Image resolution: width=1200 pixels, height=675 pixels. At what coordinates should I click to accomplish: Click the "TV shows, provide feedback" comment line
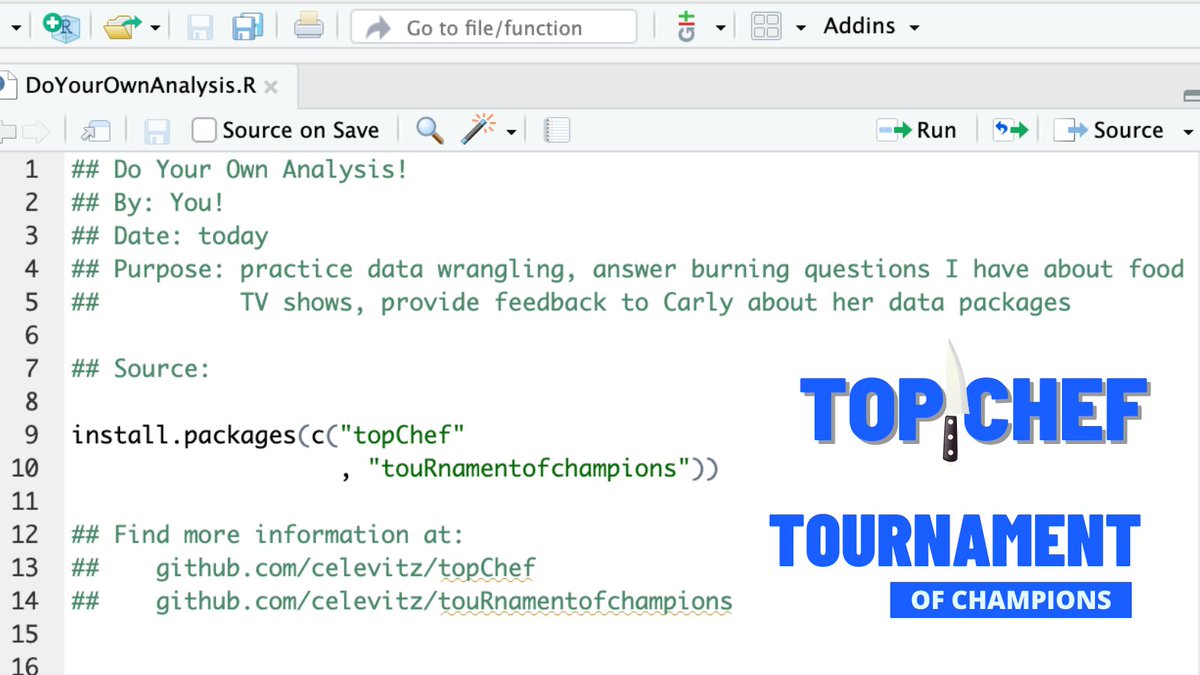[571, 302]
